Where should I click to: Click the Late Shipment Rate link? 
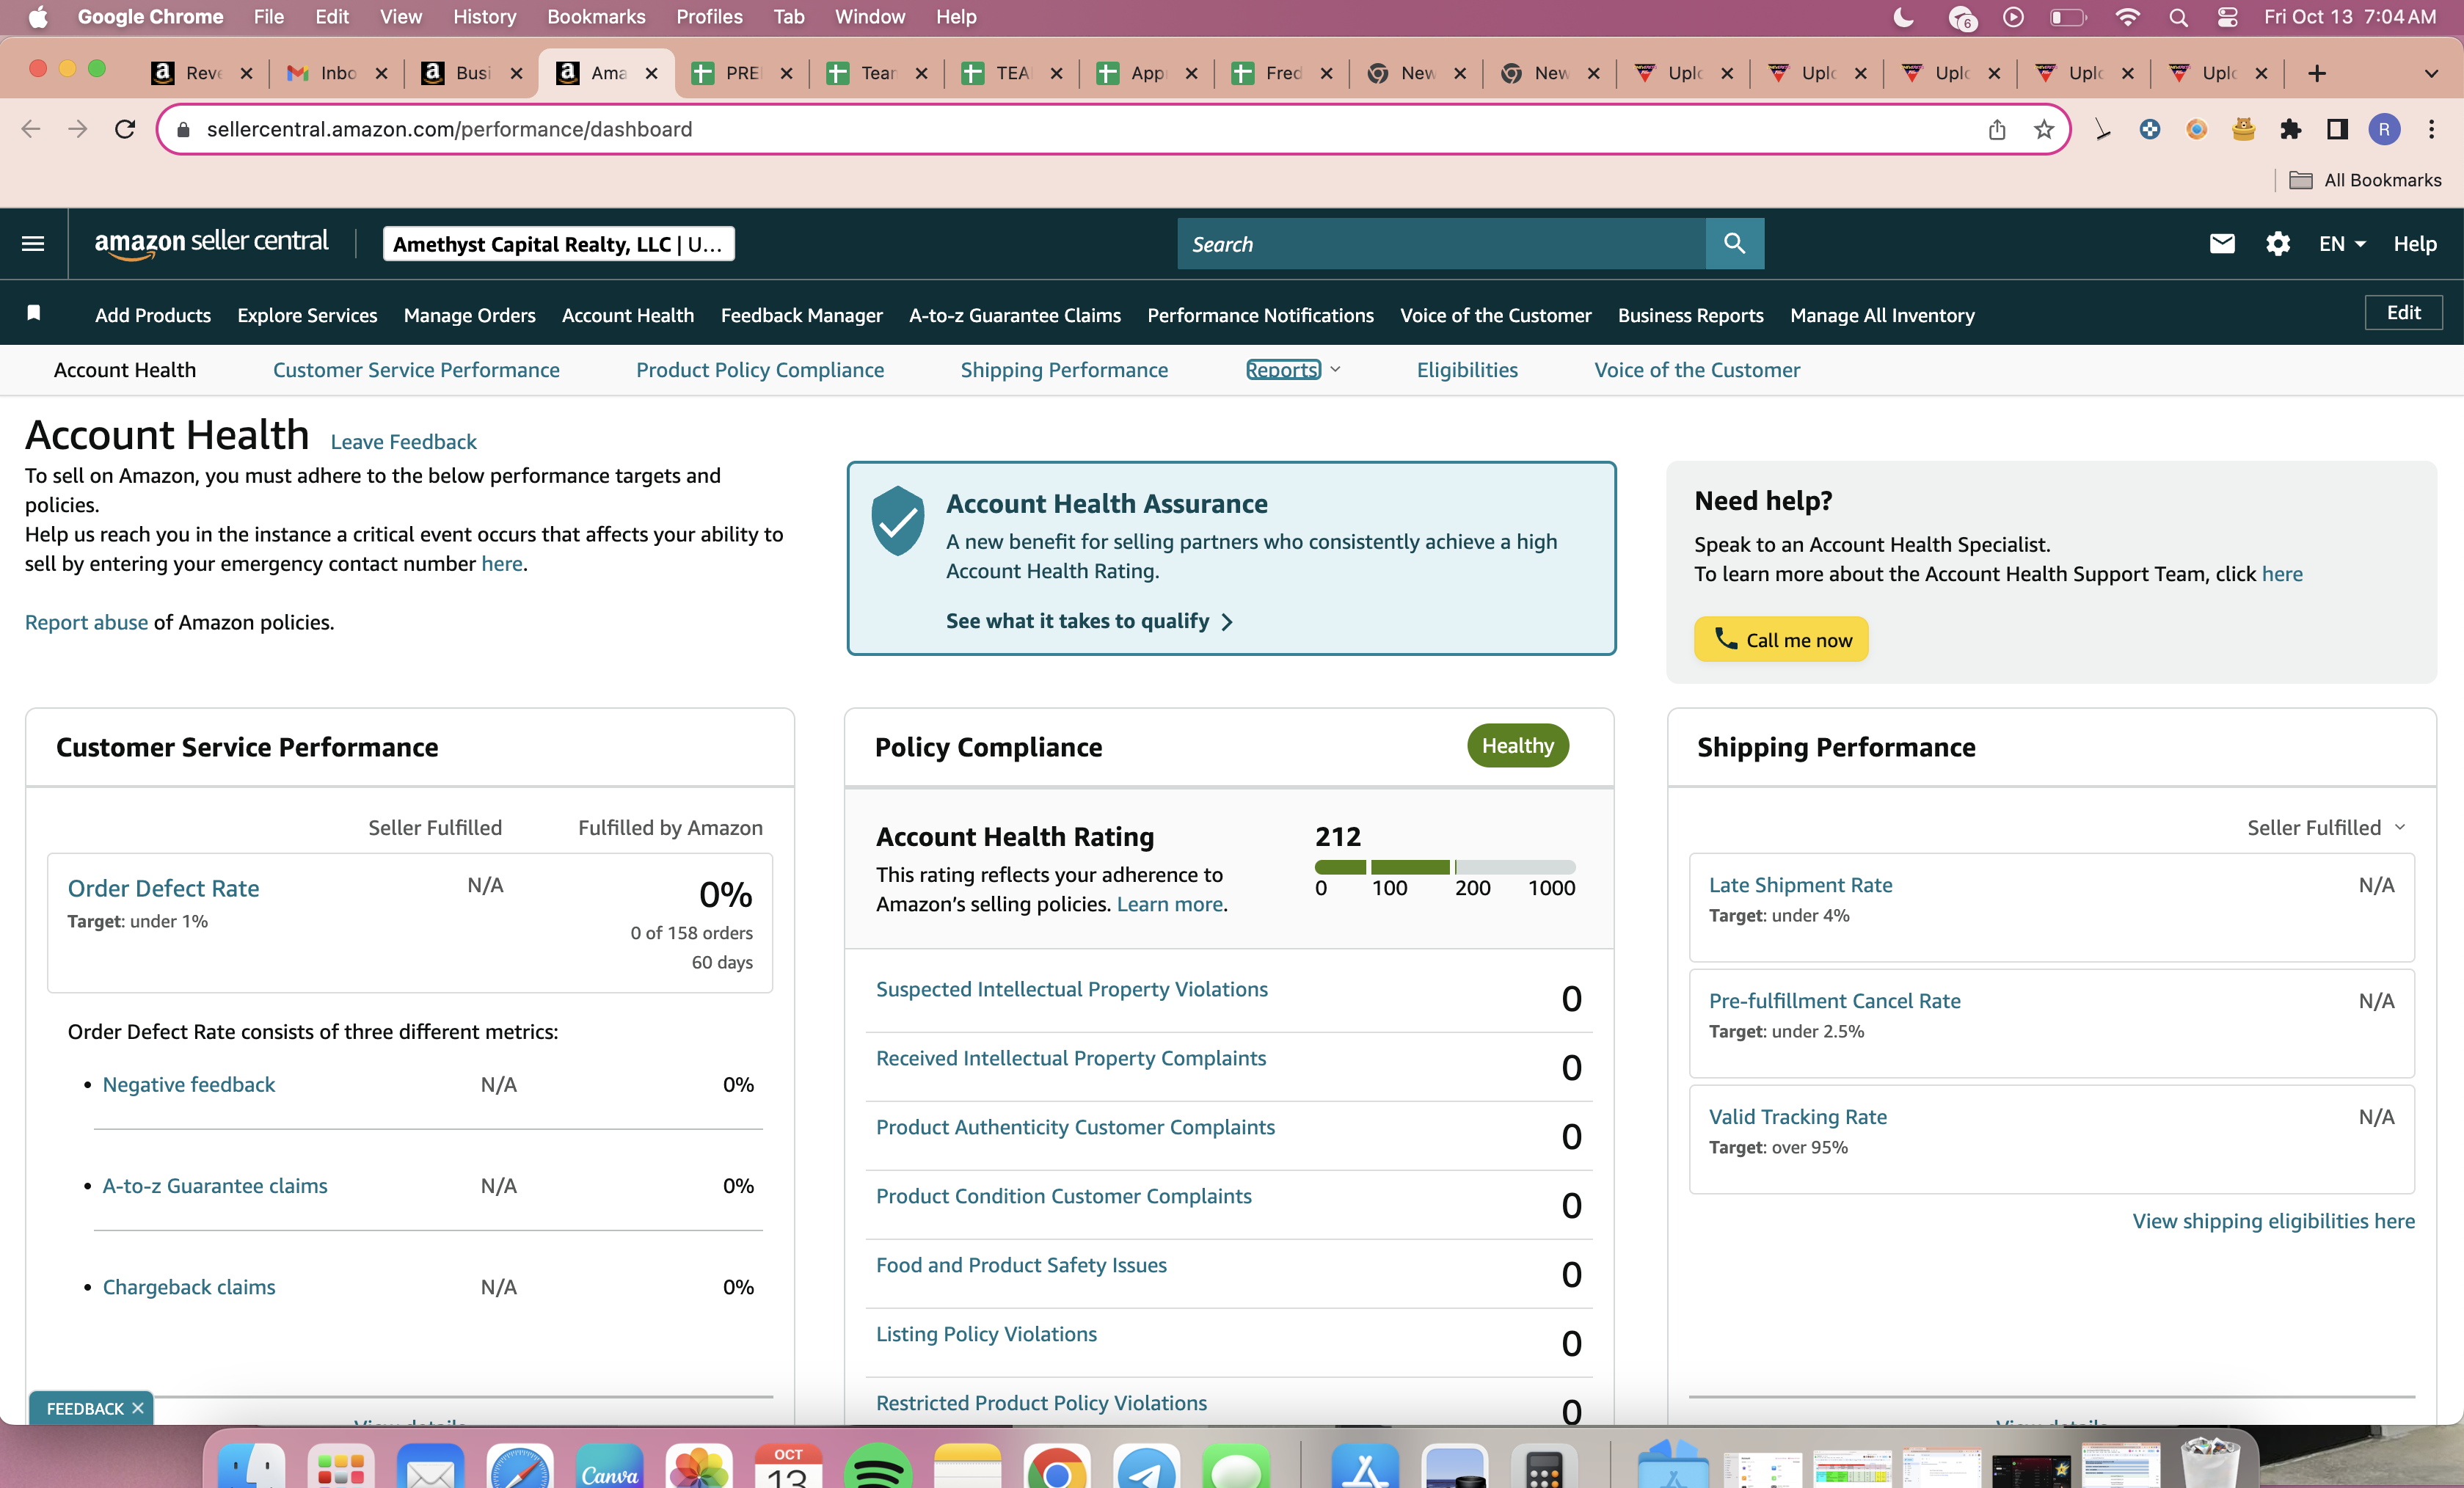coord(1800,885)
